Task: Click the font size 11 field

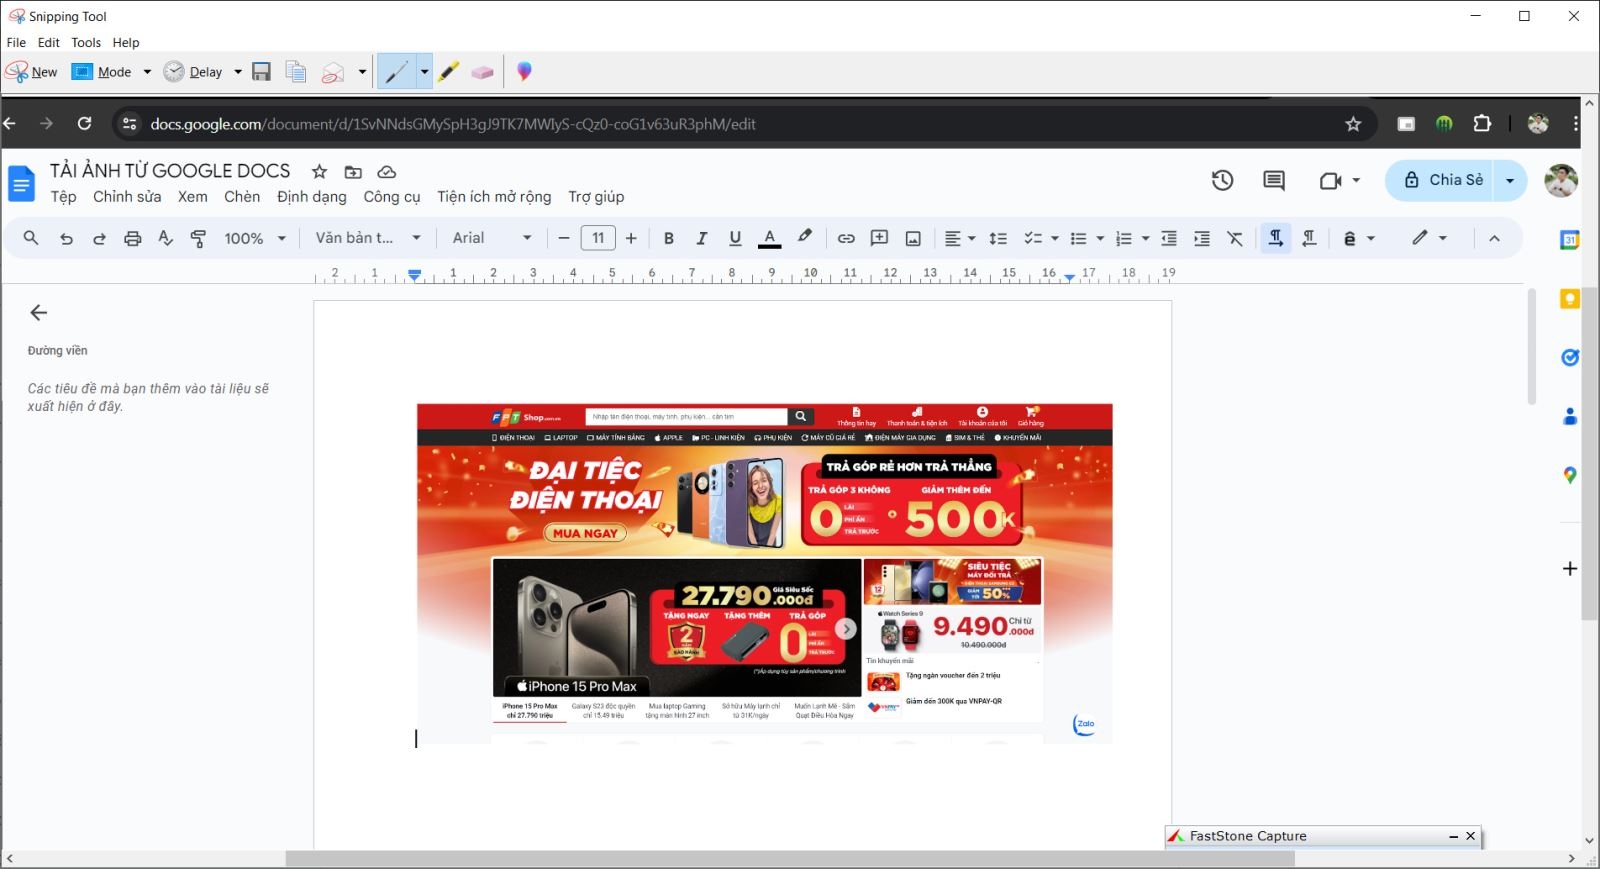Action: 598,238
